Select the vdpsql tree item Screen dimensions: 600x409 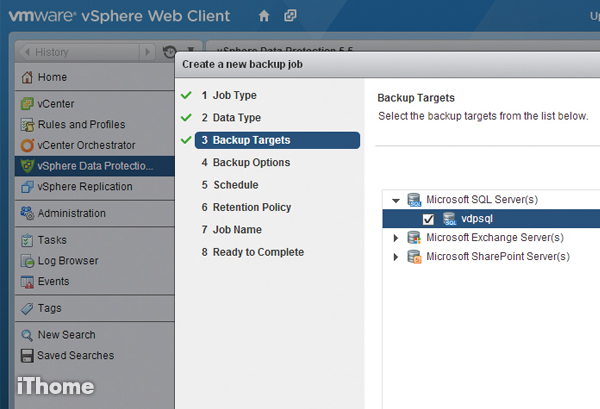click(476, 219)
